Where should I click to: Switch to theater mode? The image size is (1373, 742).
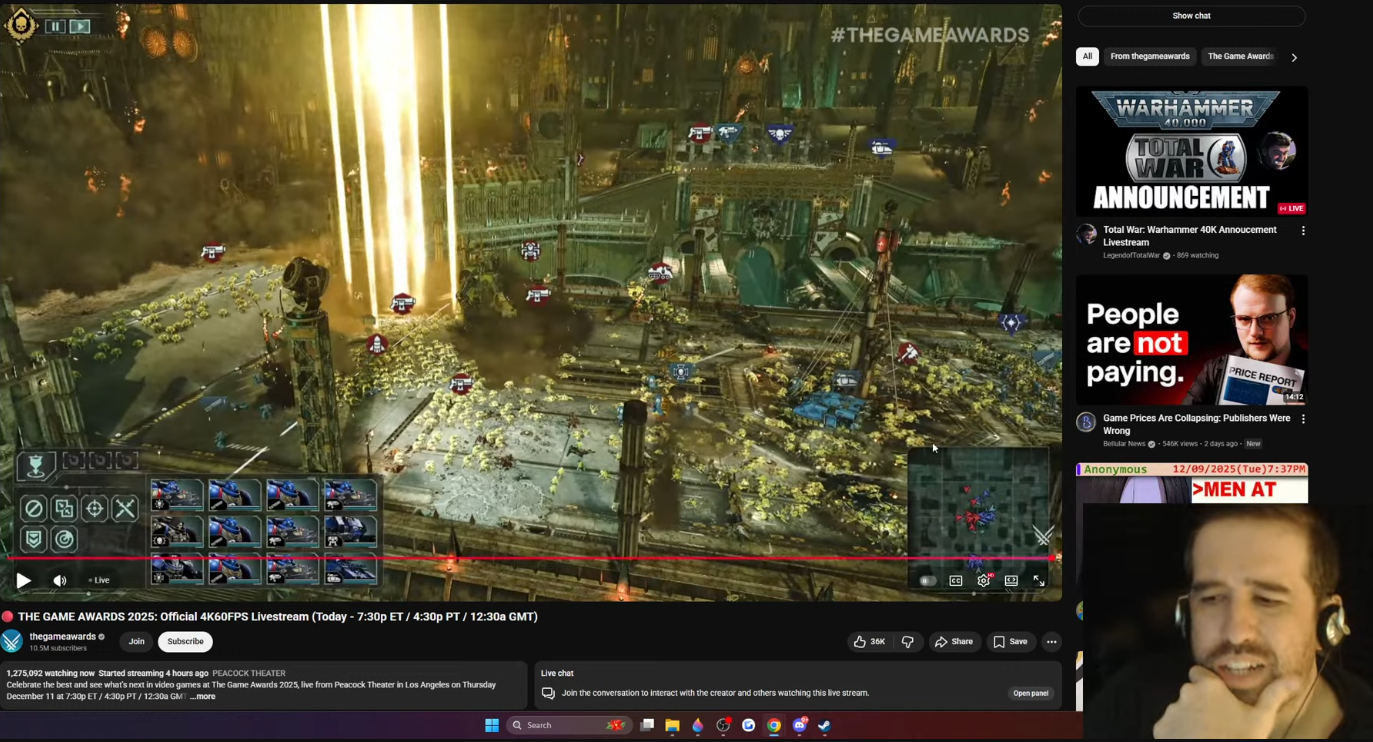pyautogui.click(x=1011, y=581)
